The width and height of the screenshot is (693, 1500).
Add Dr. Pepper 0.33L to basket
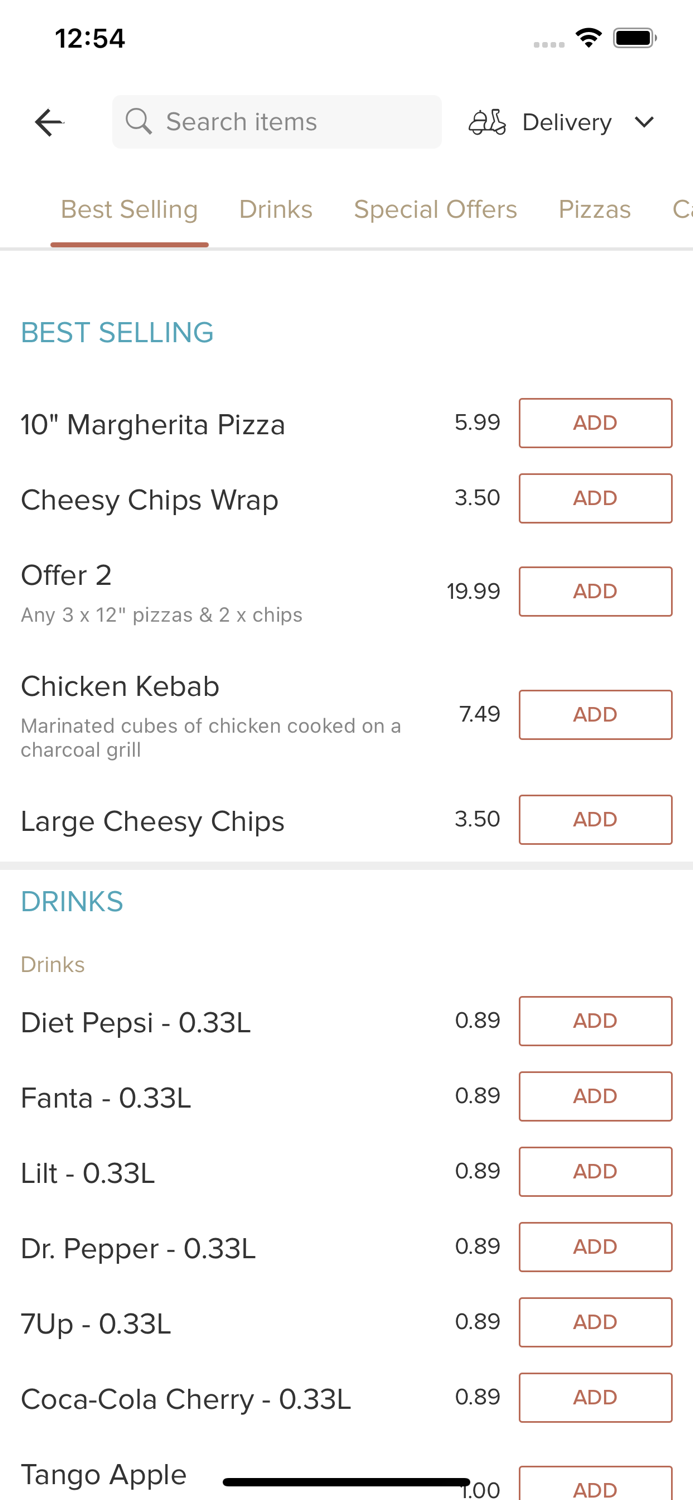point(595,1246)
